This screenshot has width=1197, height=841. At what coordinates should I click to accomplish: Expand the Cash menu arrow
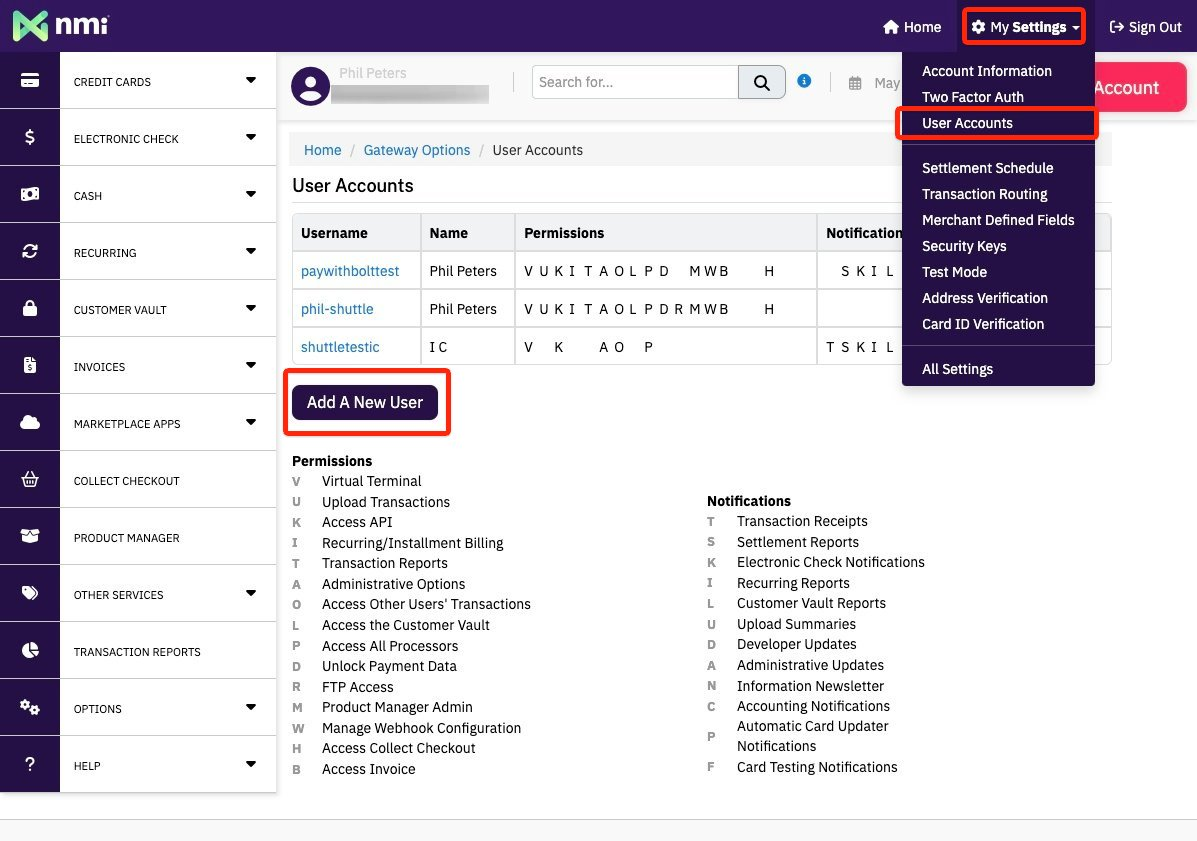click(250, 194)
